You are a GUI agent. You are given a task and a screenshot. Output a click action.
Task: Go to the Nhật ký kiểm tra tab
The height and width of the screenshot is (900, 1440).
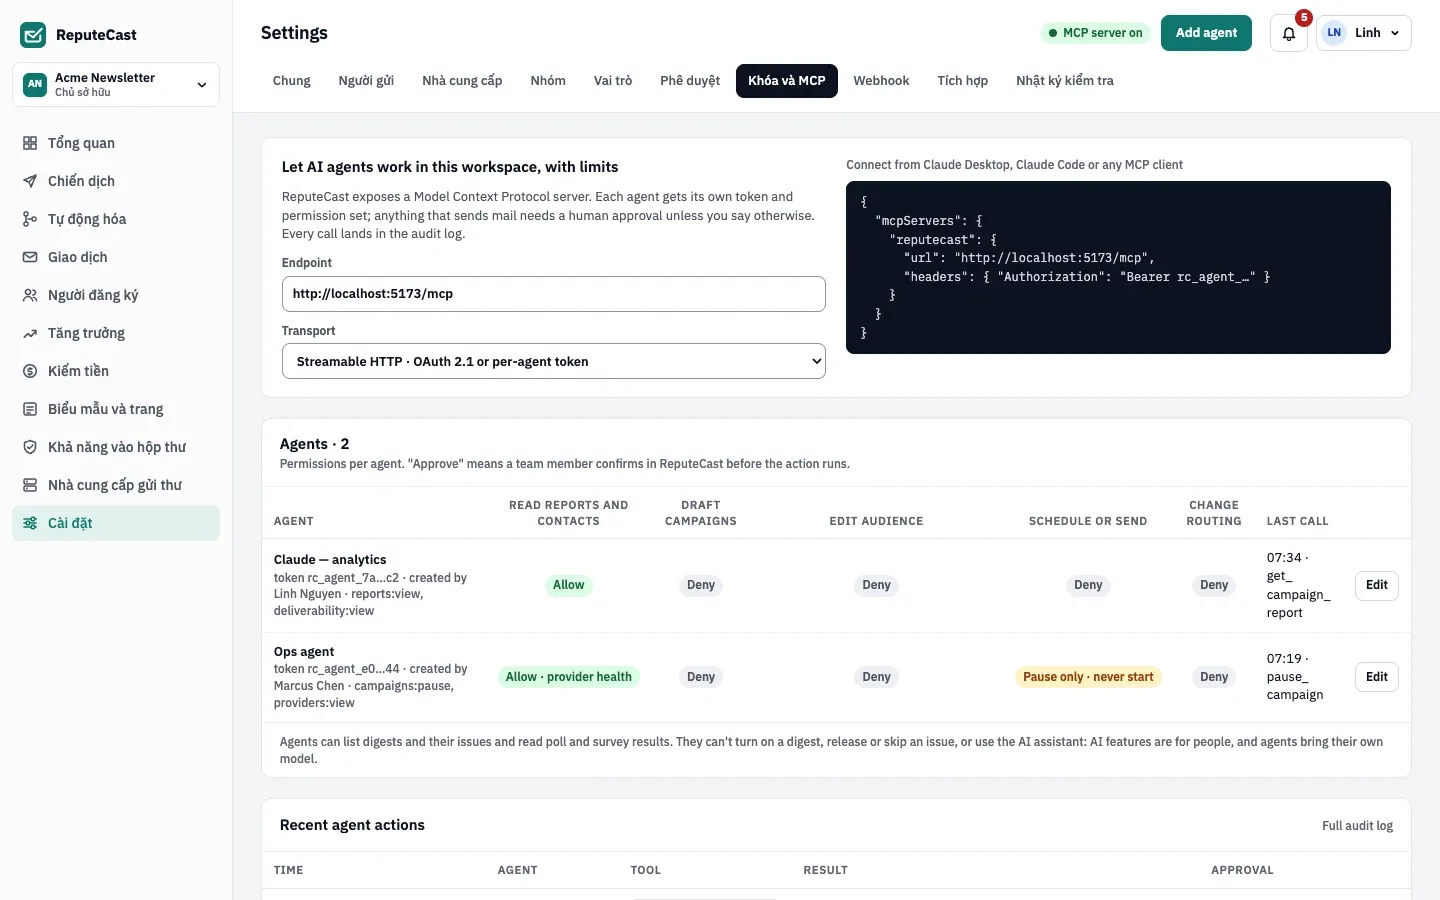click(1065, 81)
